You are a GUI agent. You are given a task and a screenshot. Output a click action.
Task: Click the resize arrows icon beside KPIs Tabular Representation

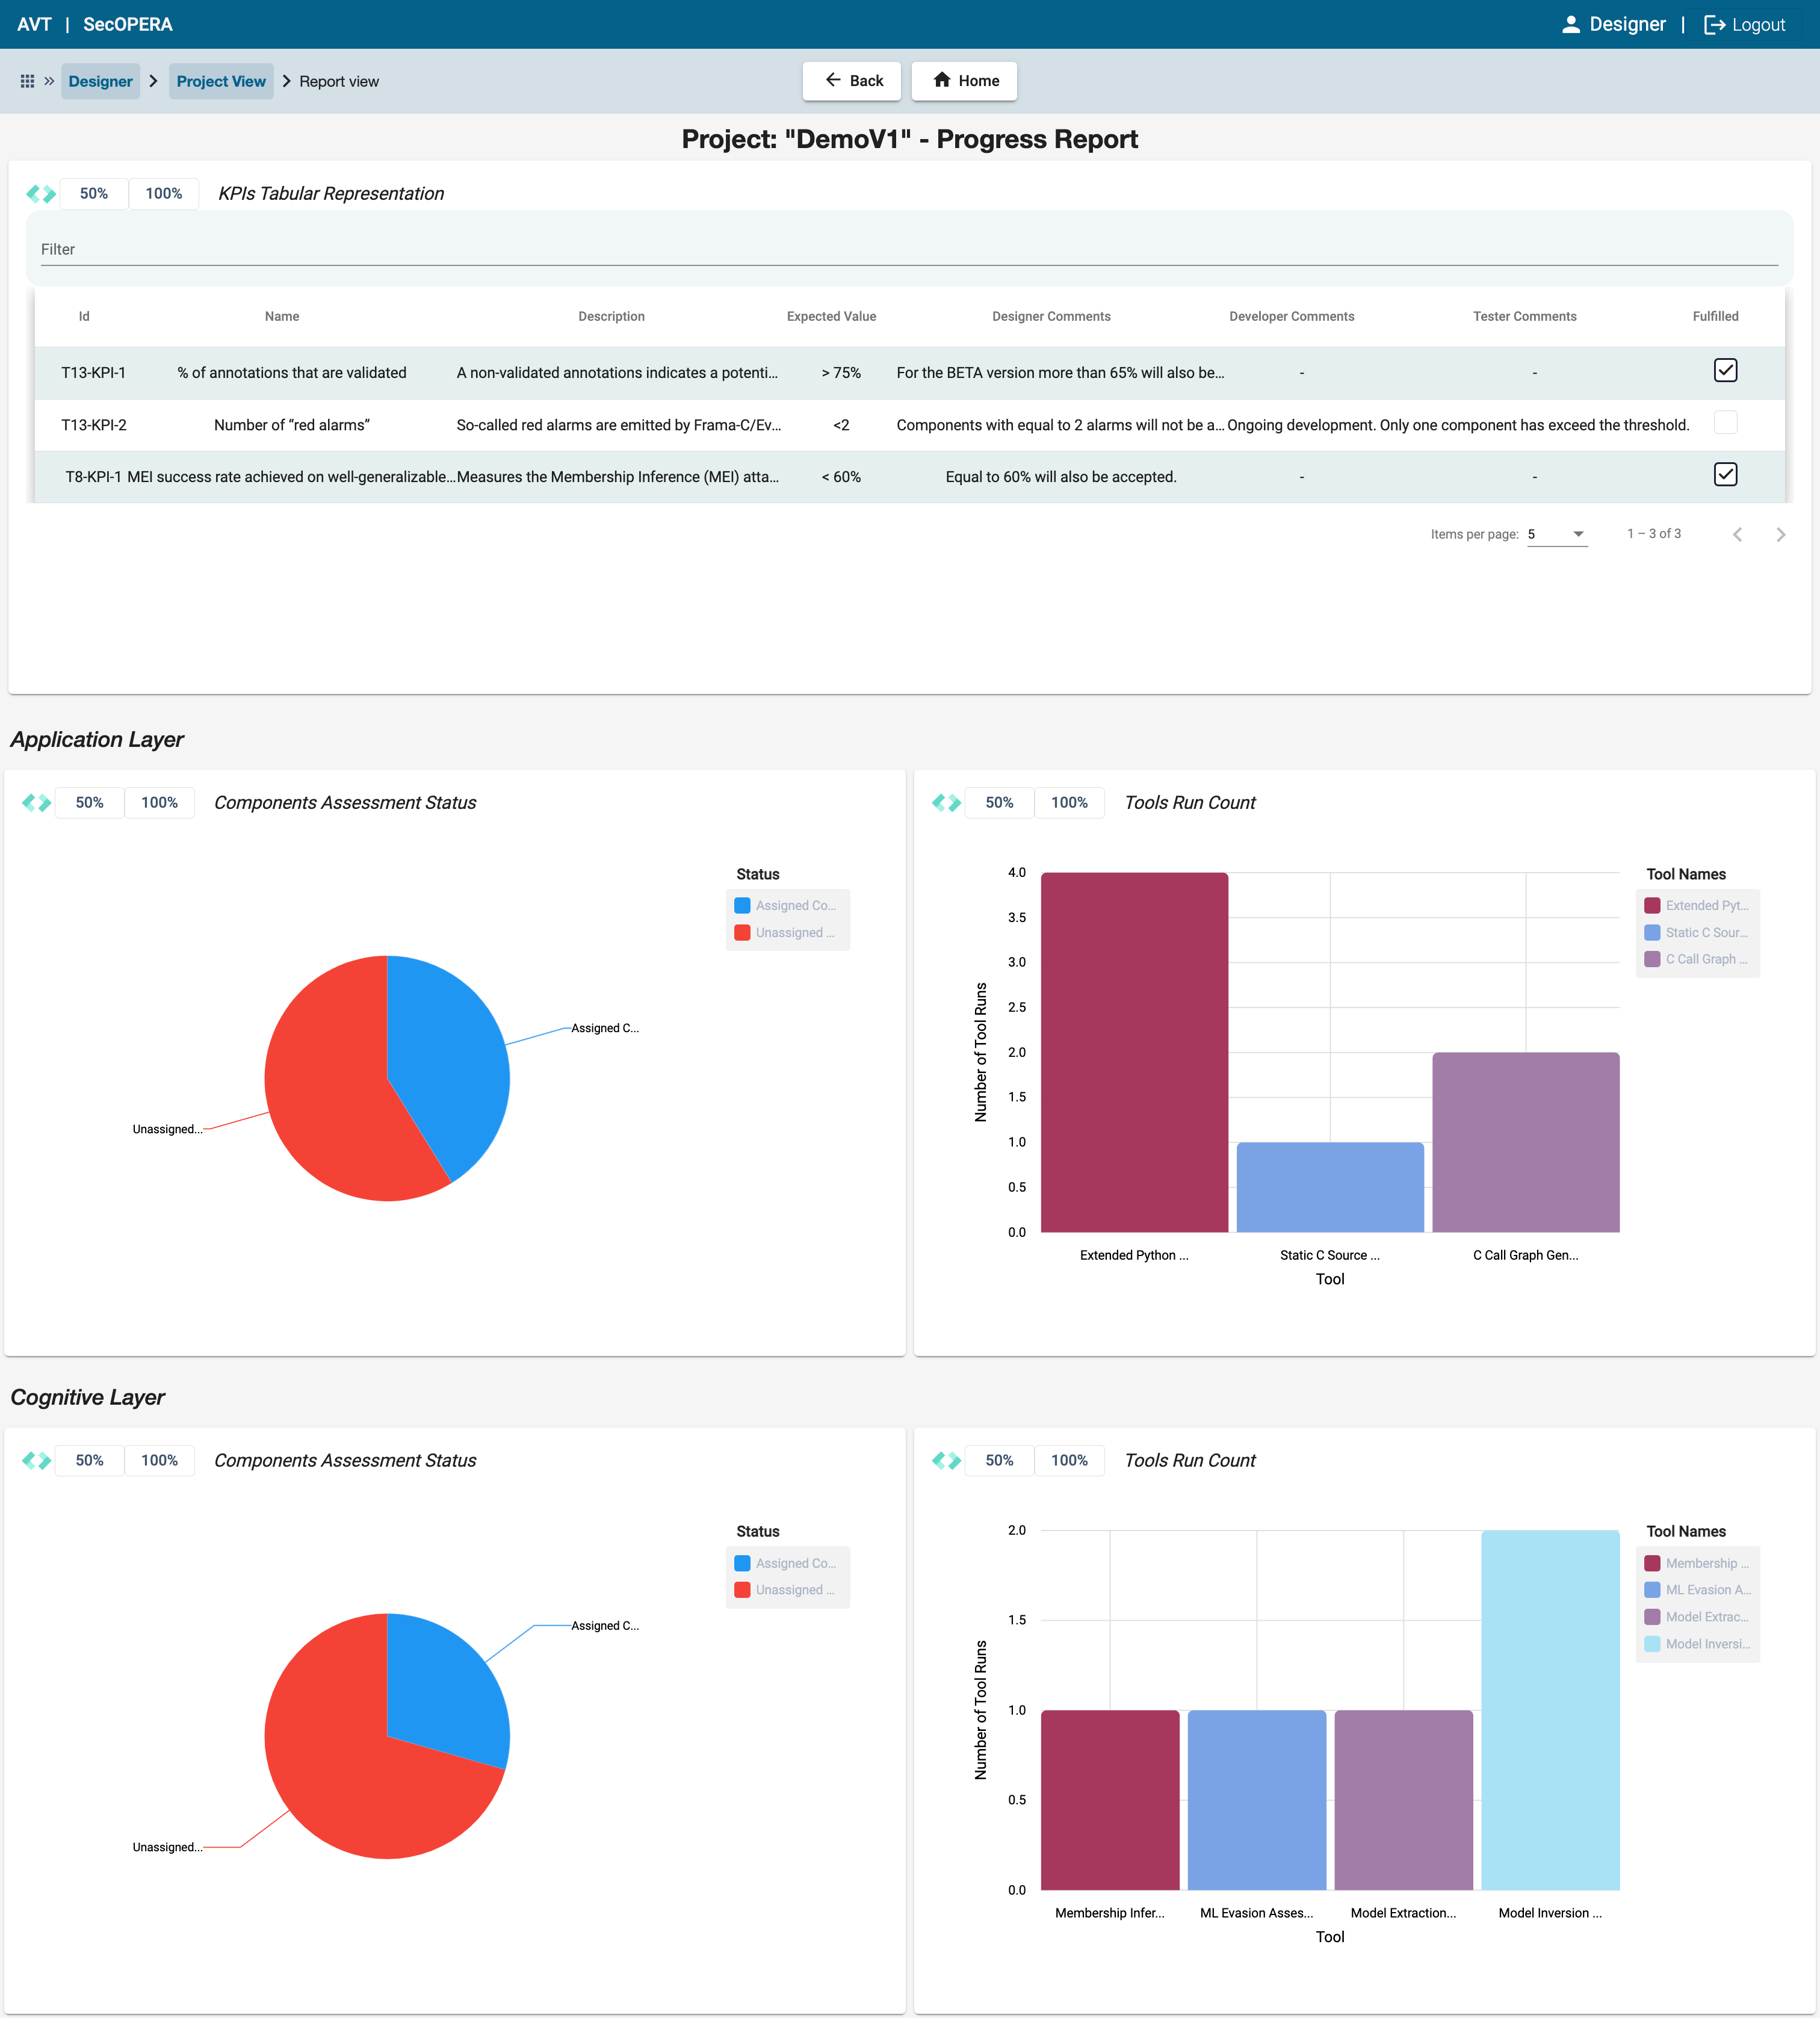[41, 194]
